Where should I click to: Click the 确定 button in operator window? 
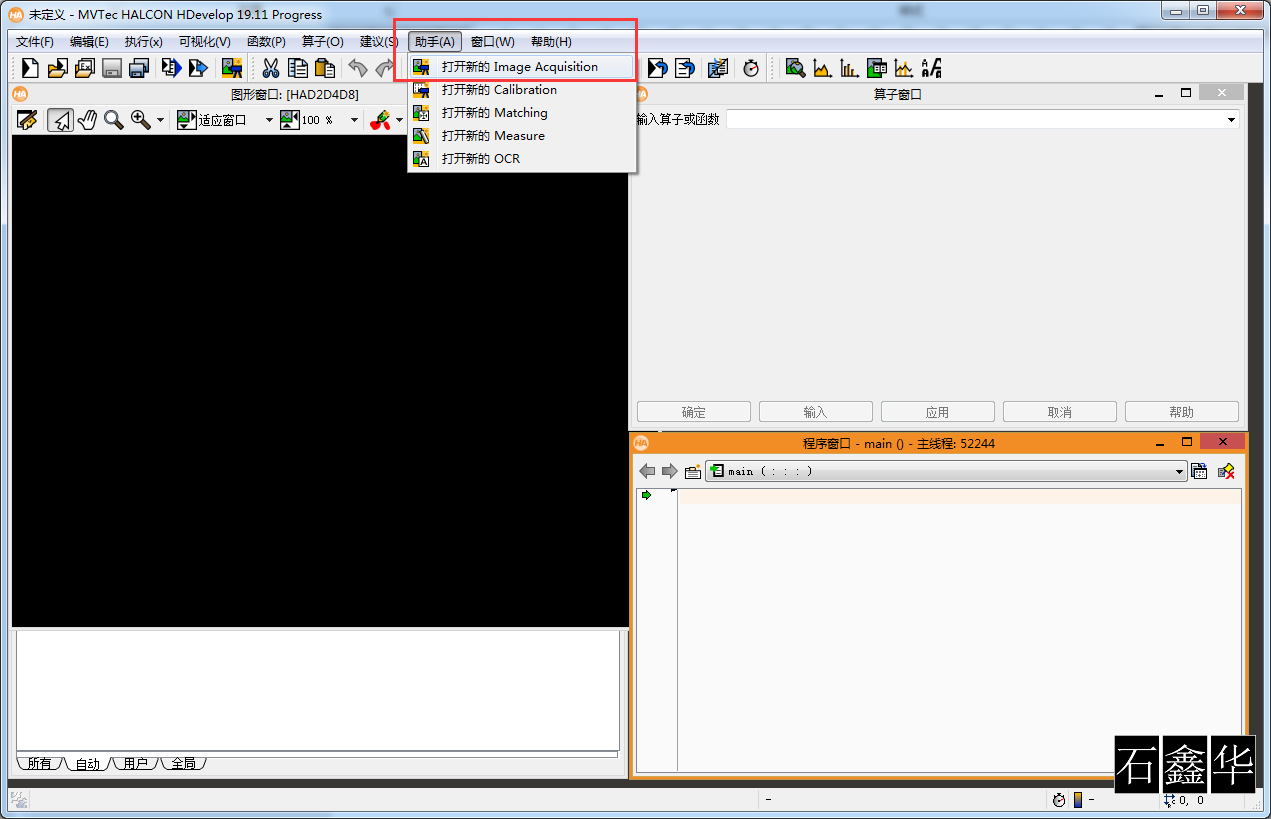tap(694, 412)
